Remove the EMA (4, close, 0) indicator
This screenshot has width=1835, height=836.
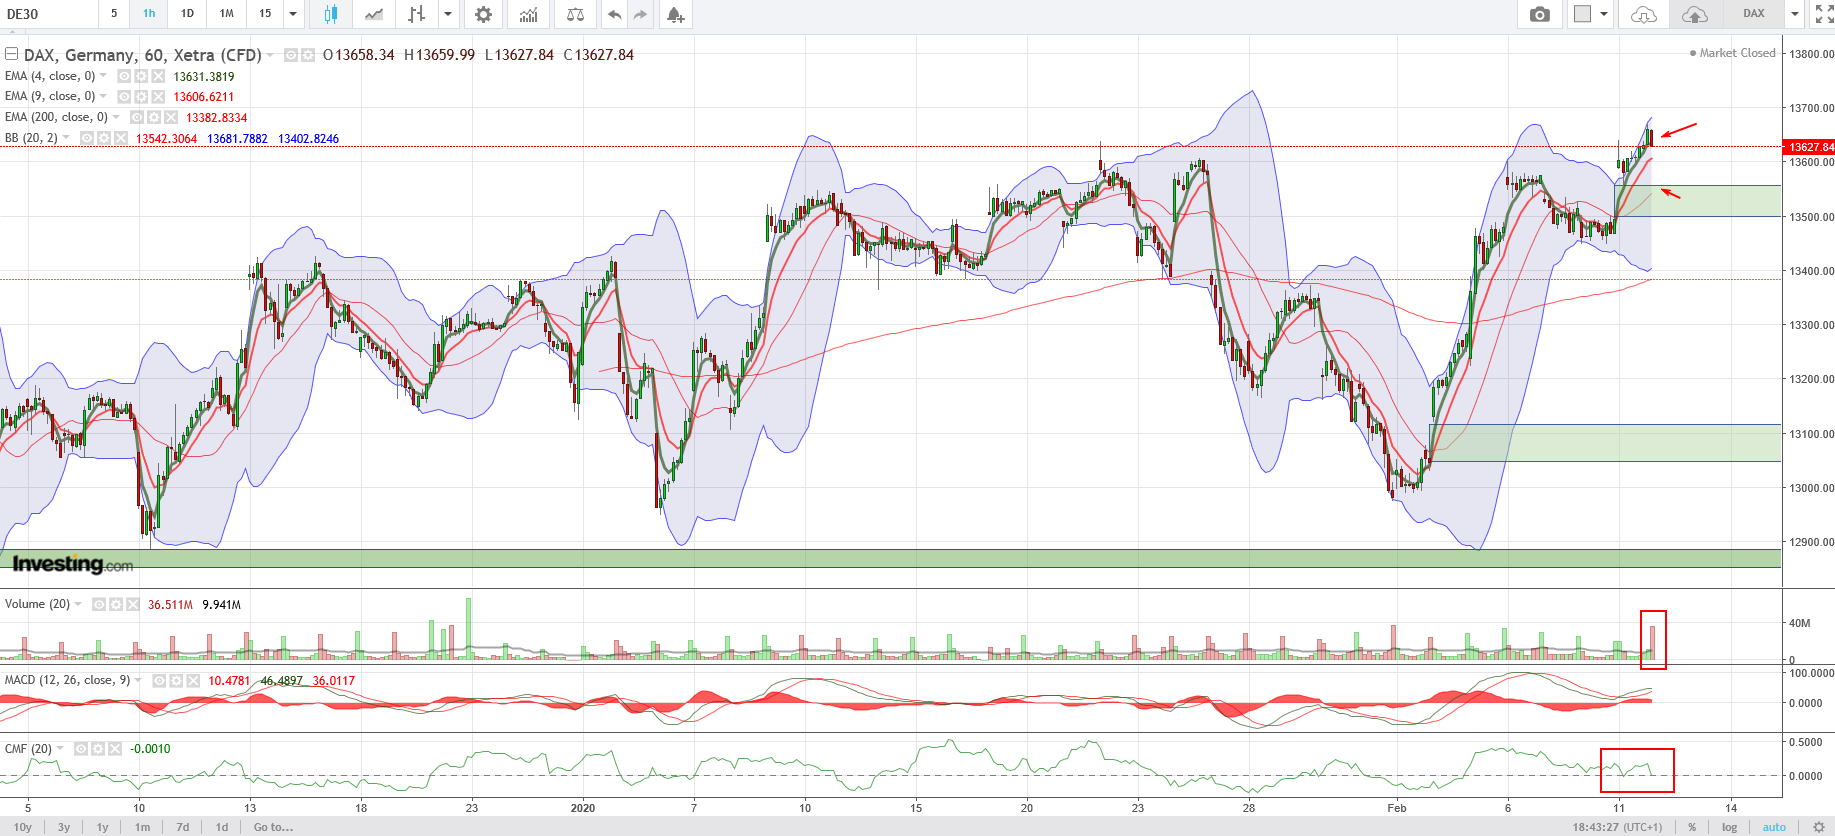(158, 76)
